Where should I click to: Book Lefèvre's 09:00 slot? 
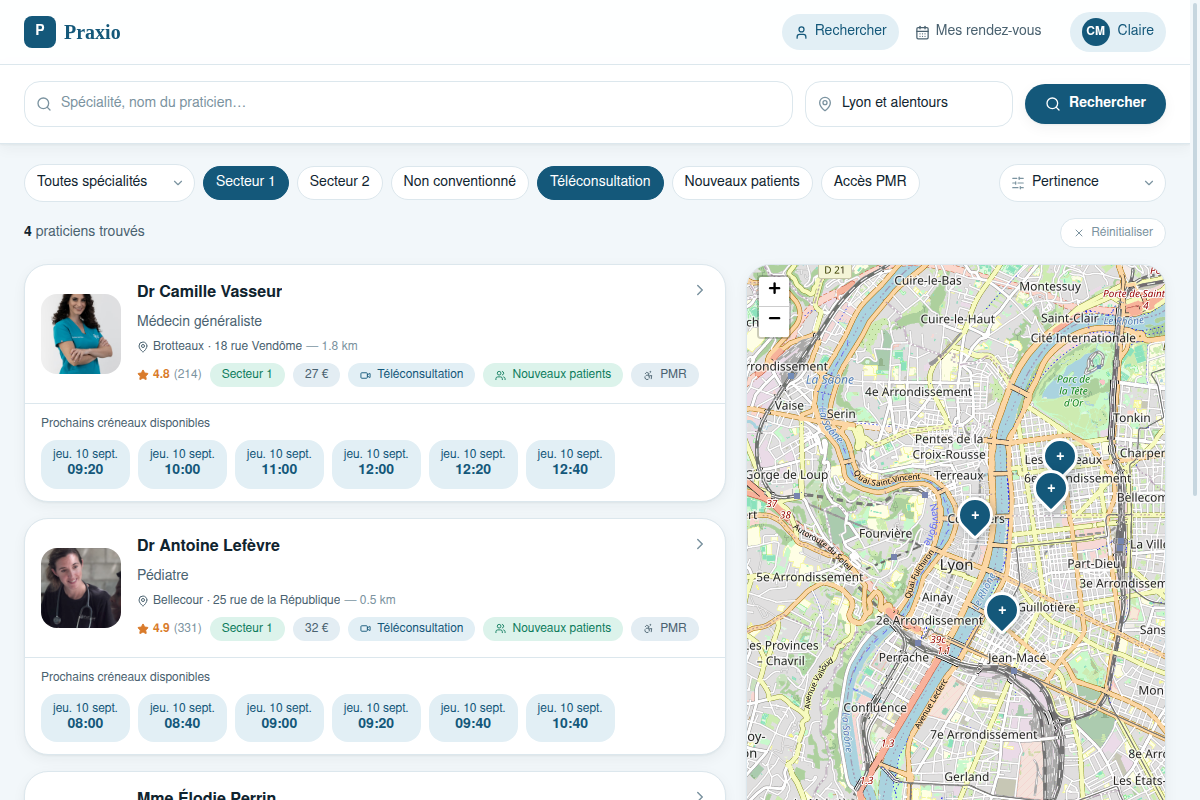[279, 716]
